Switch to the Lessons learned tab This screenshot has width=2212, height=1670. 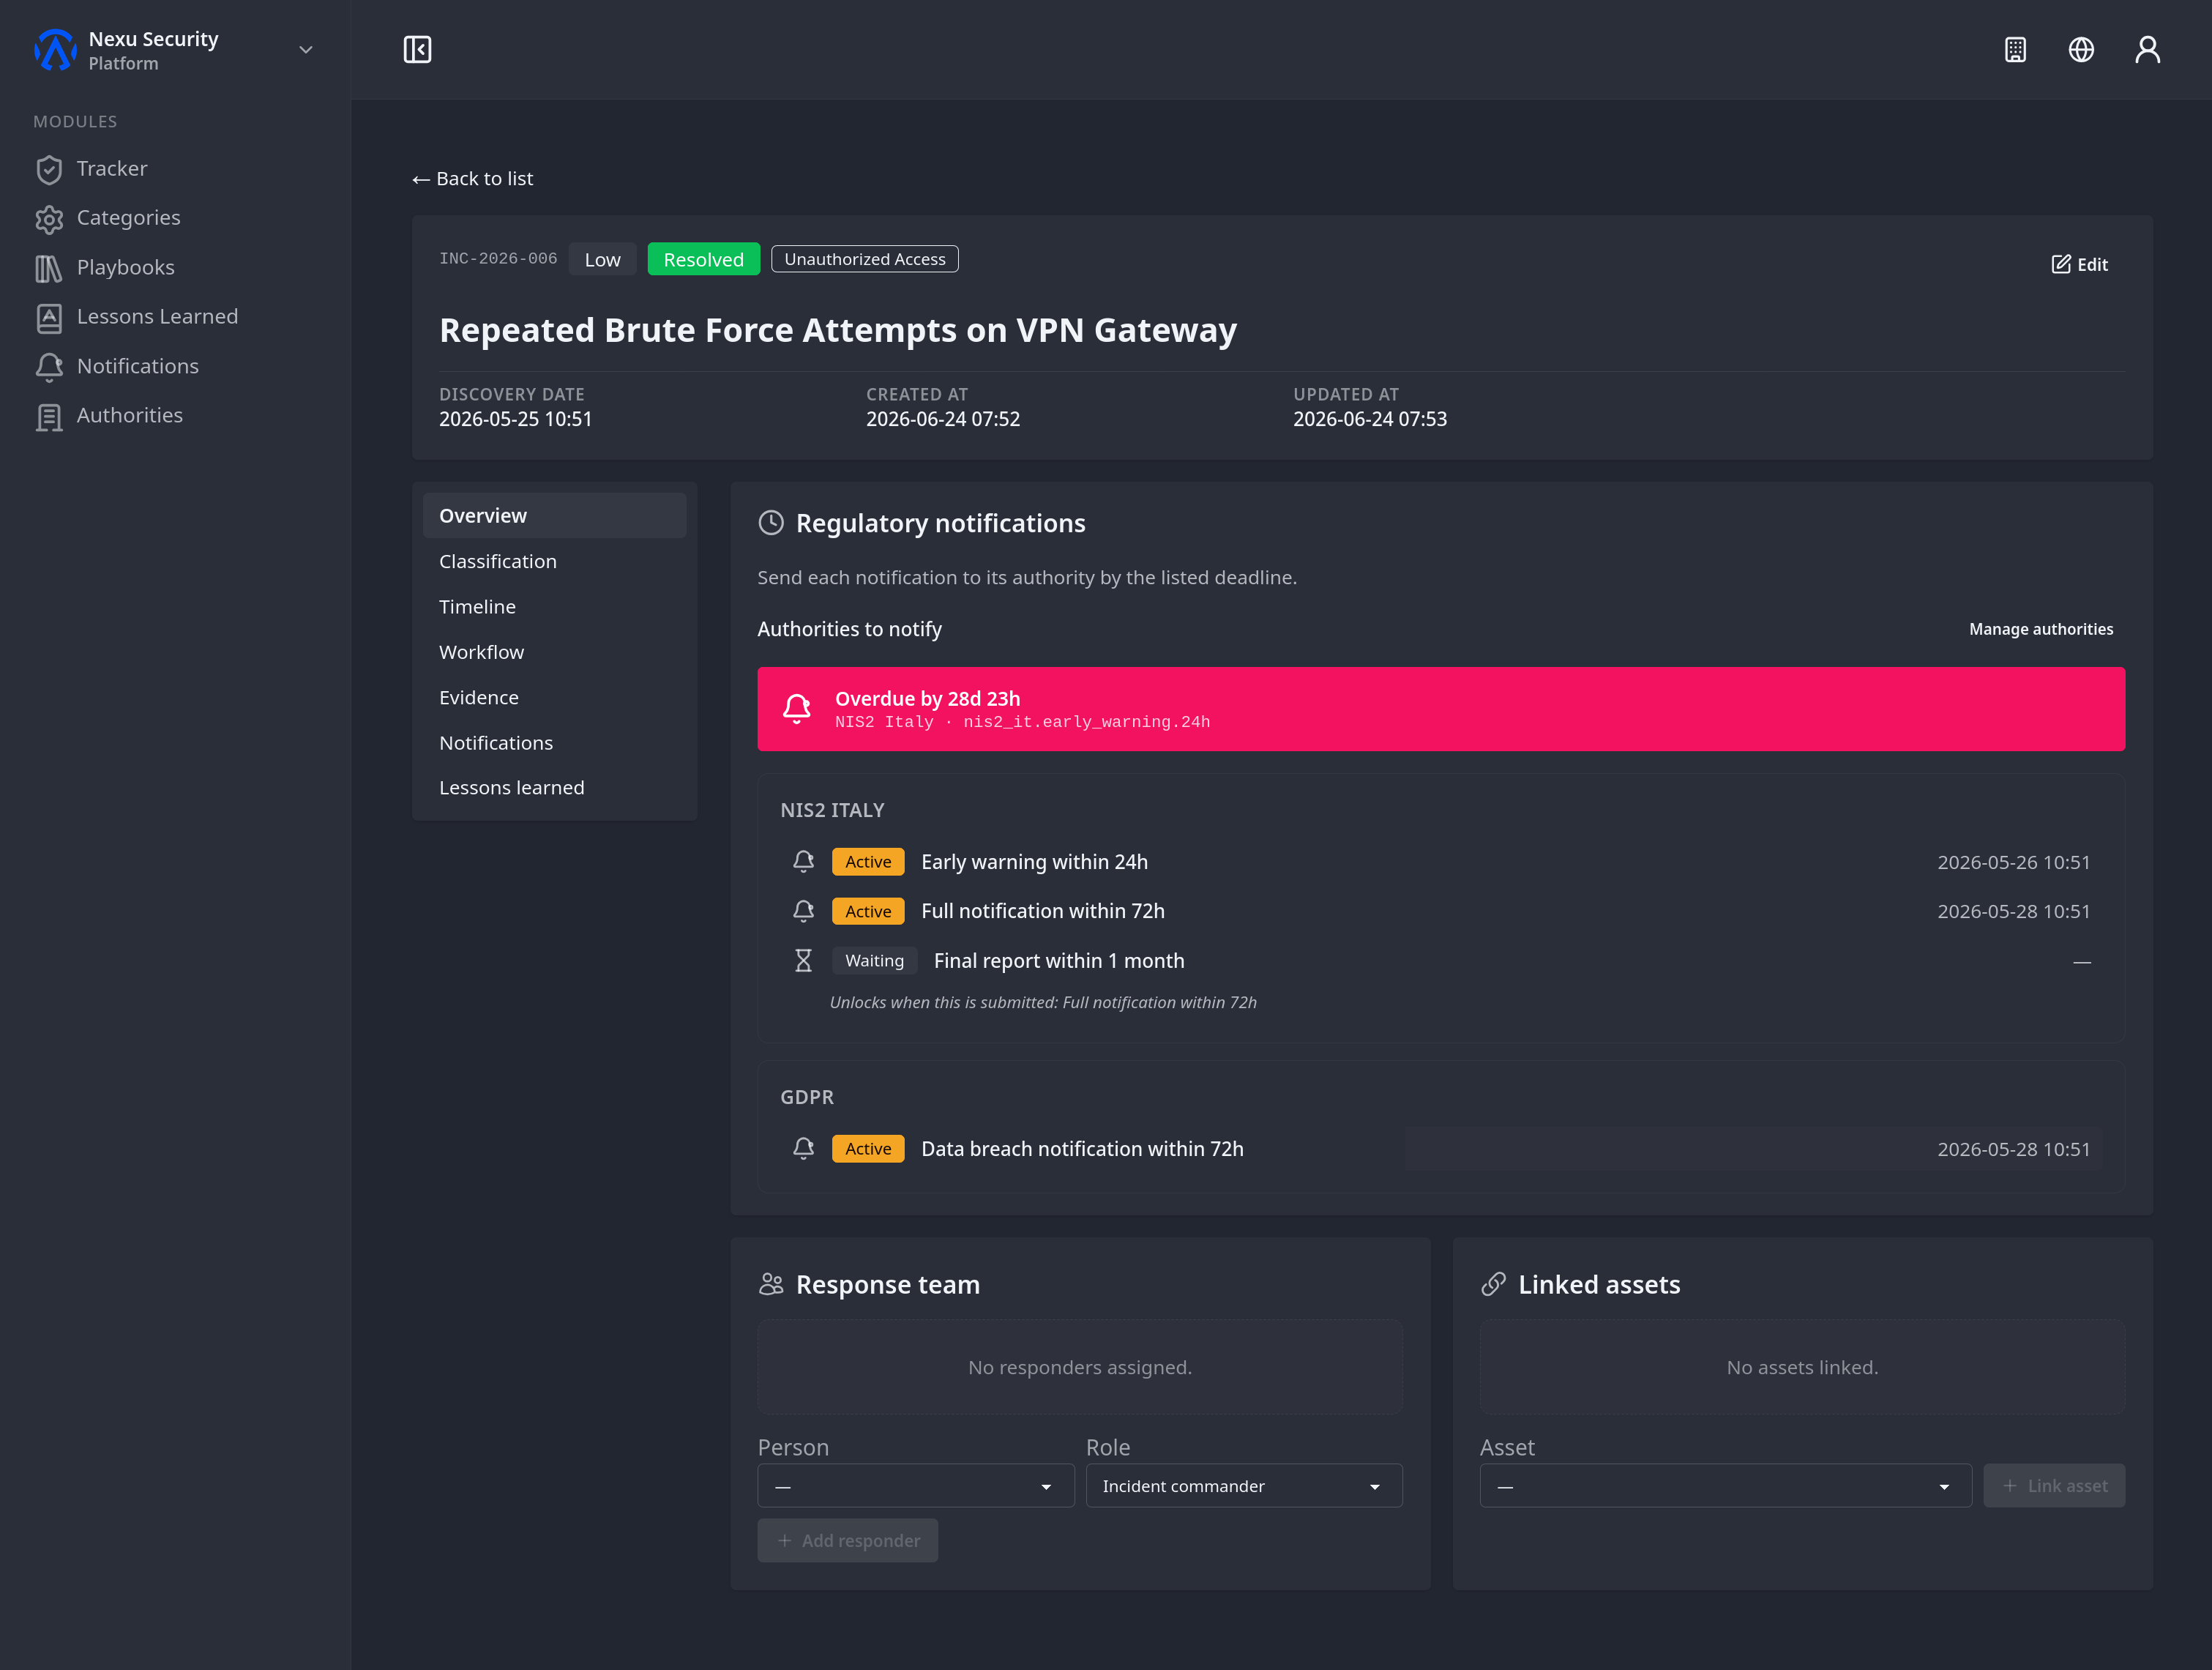click(554, 788)
